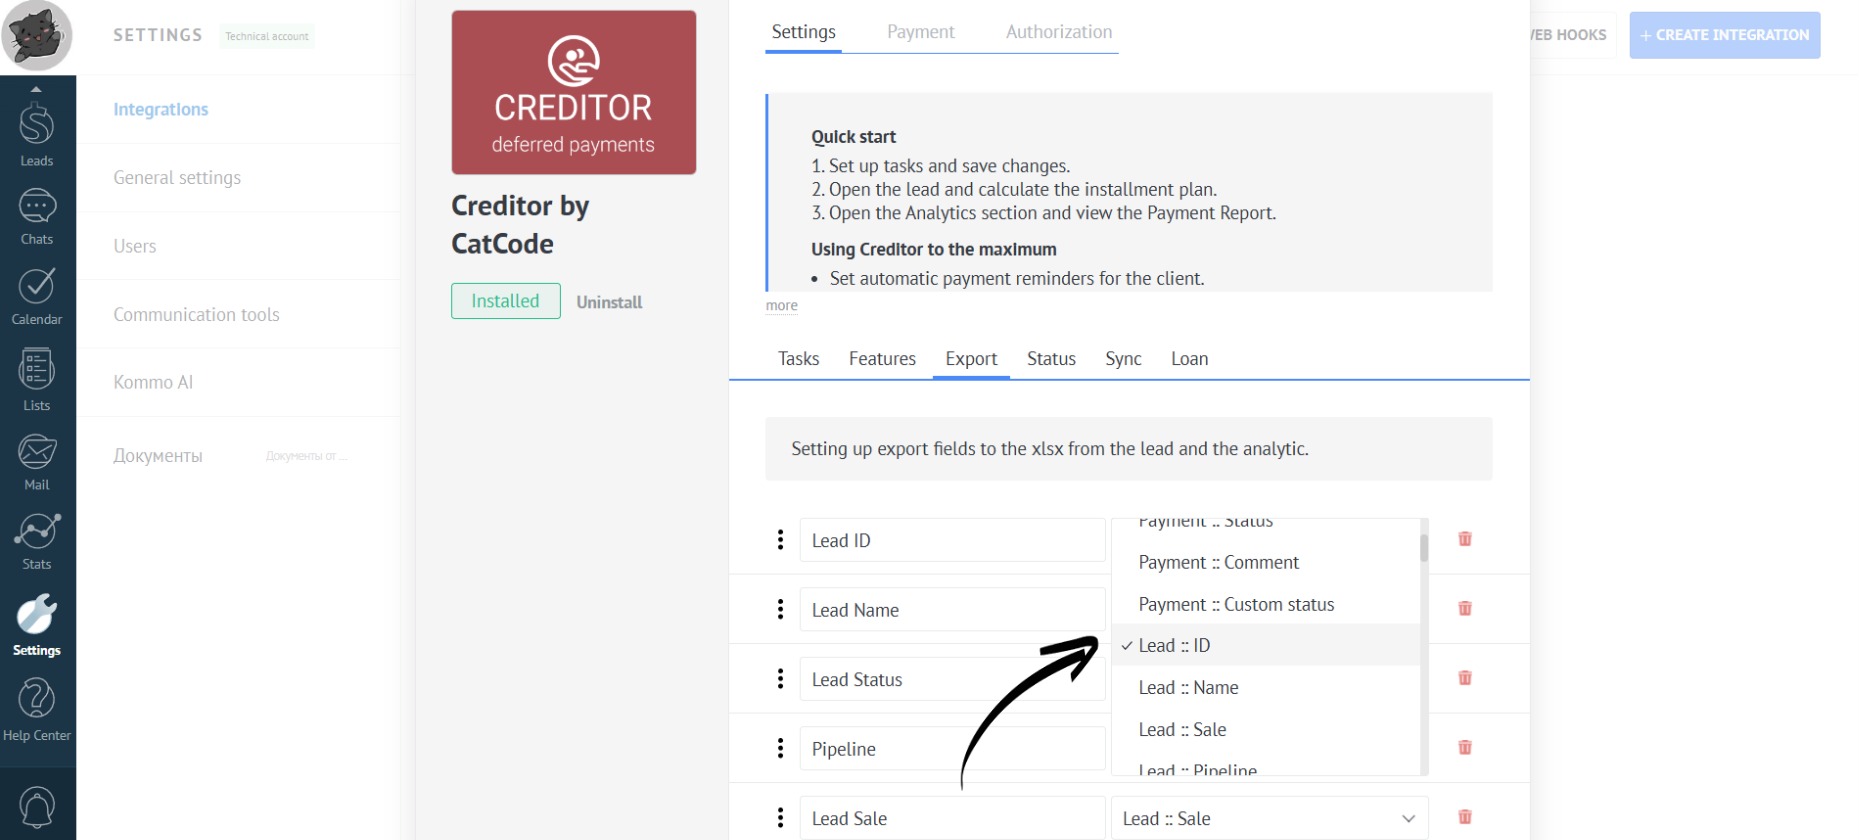The image size is (1859, 840).
Task: Choose 'Payment :: Custom status' from list
Action: coord(1236,605)
